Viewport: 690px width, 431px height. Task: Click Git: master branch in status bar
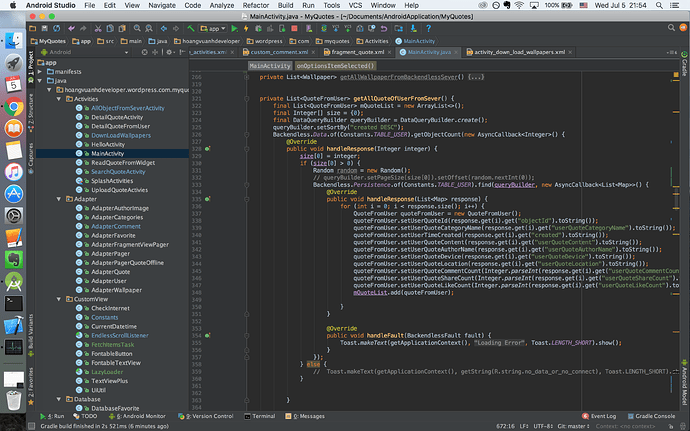point(573,426)
